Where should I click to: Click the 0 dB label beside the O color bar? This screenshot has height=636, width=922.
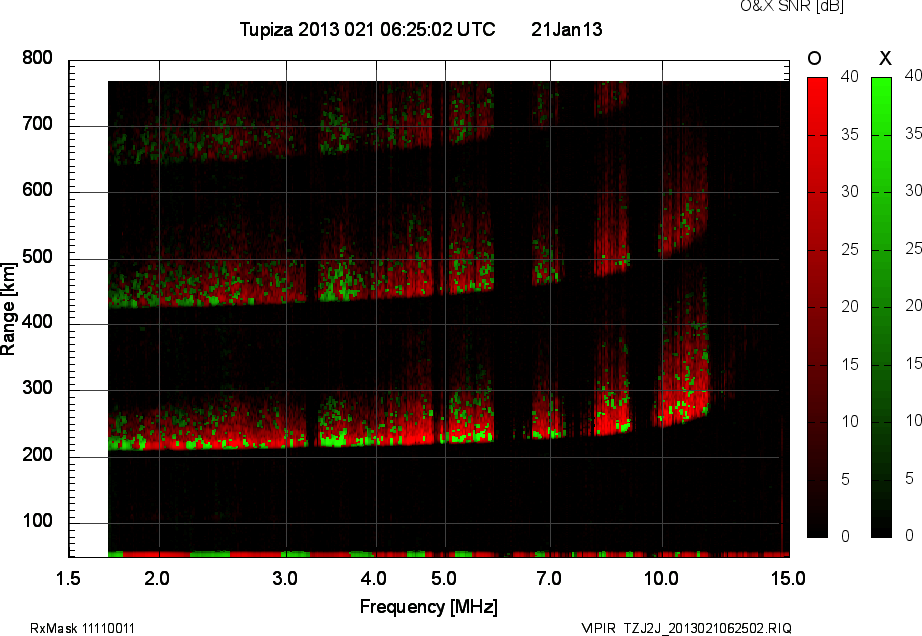pyautogui.click(x=846, y=536)
